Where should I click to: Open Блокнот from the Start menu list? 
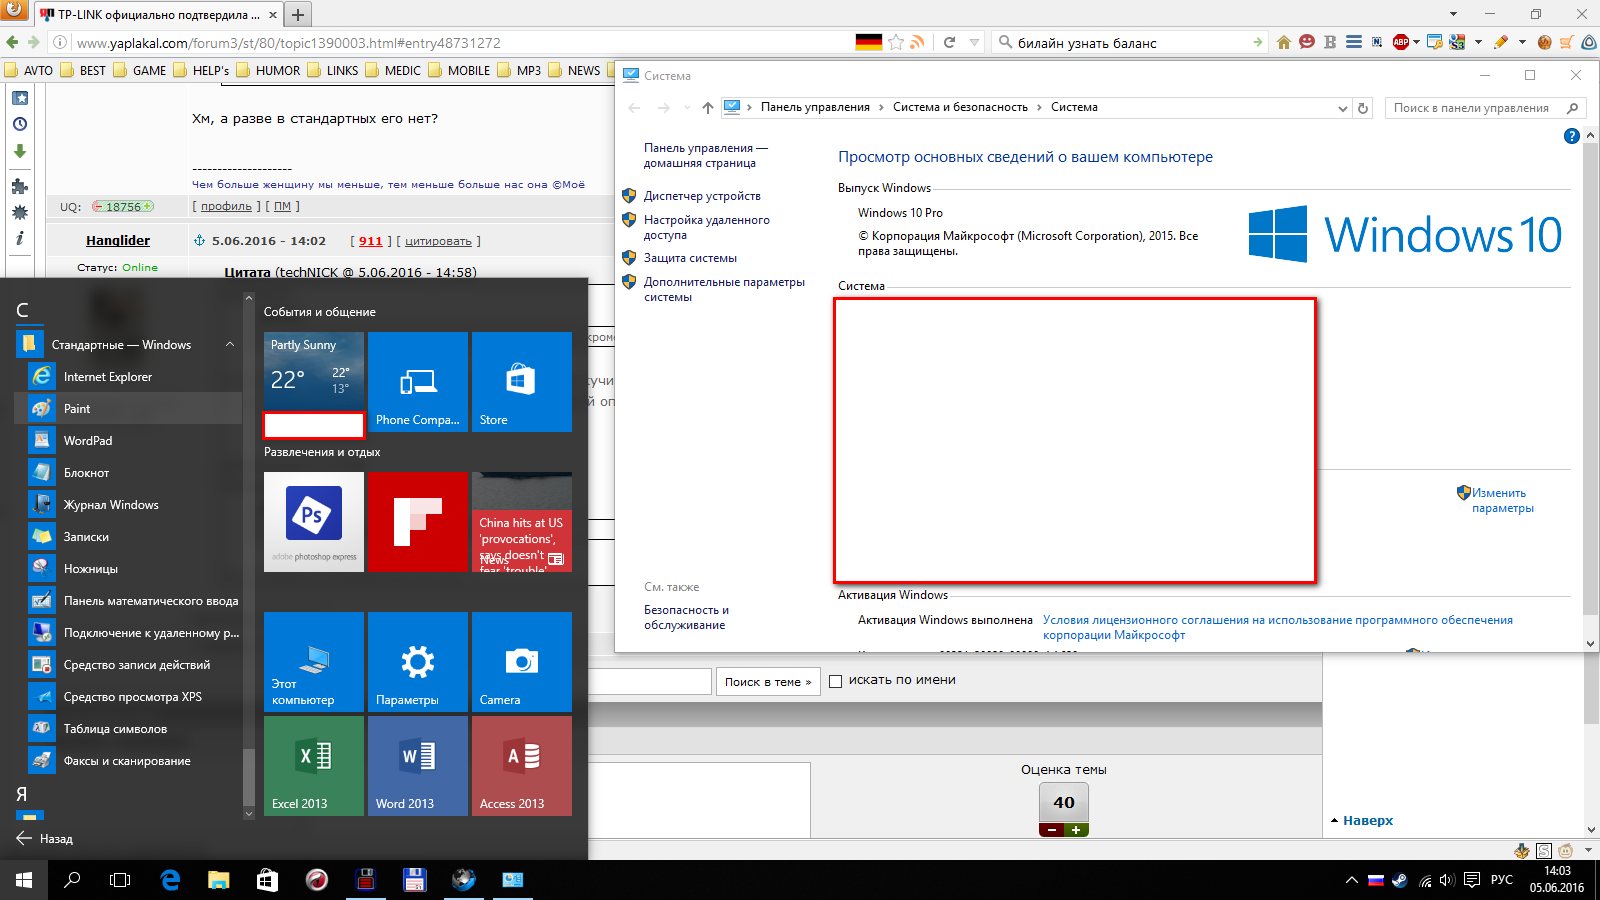coord(128,472)
